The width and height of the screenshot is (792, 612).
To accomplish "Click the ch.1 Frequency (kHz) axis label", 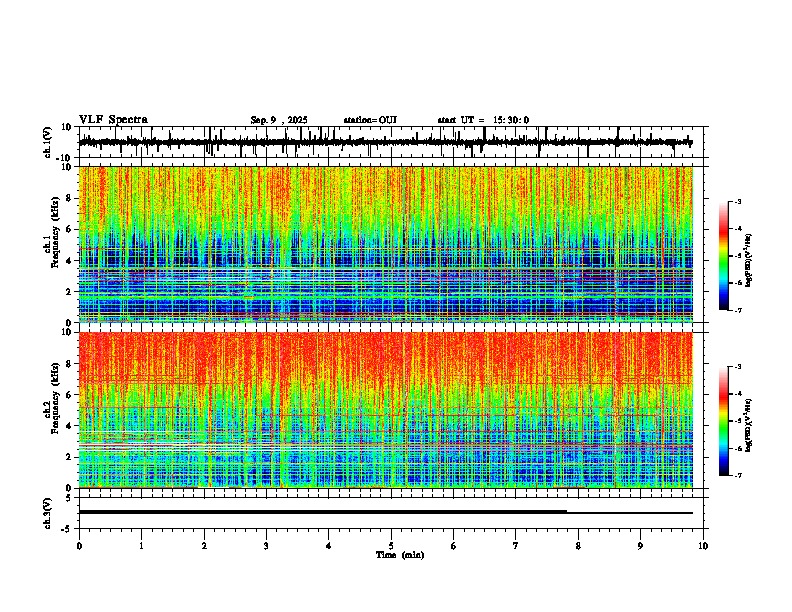I will coord(52,244).
